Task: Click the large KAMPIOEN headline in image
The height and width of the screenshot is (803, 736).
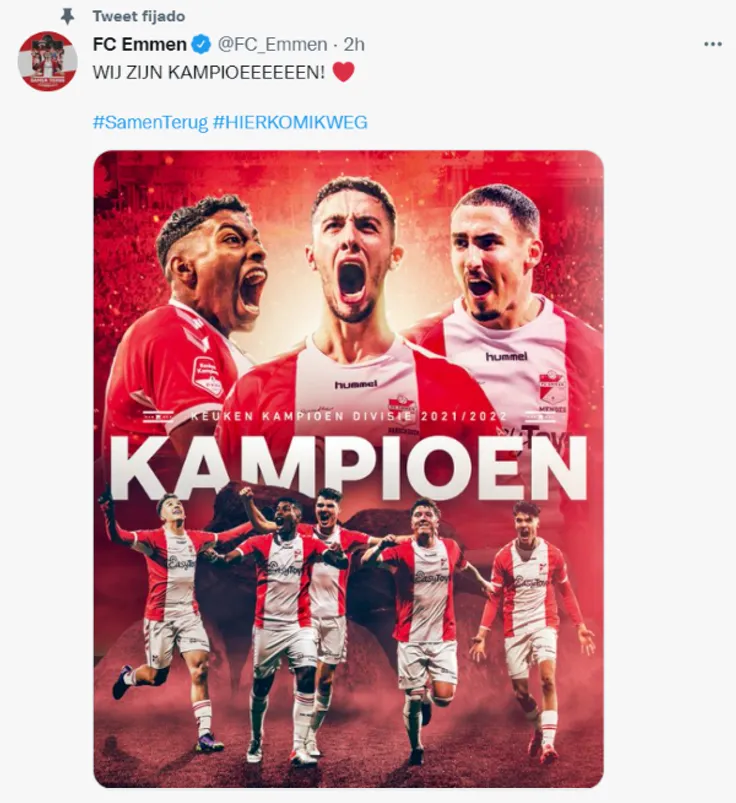Action: pos(349,468)
